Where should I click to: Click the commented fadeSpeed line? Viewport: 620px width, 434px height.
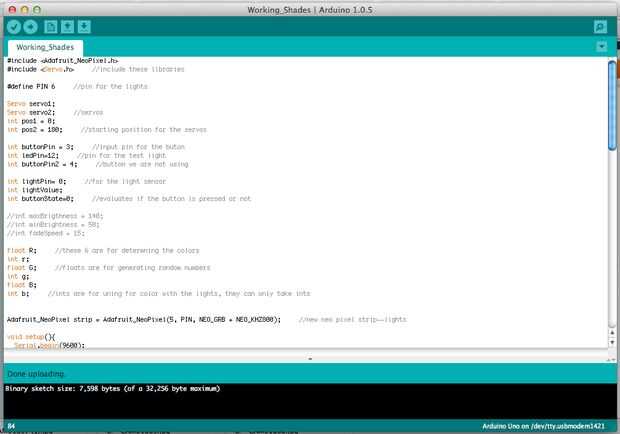click(x=46, y=233)
